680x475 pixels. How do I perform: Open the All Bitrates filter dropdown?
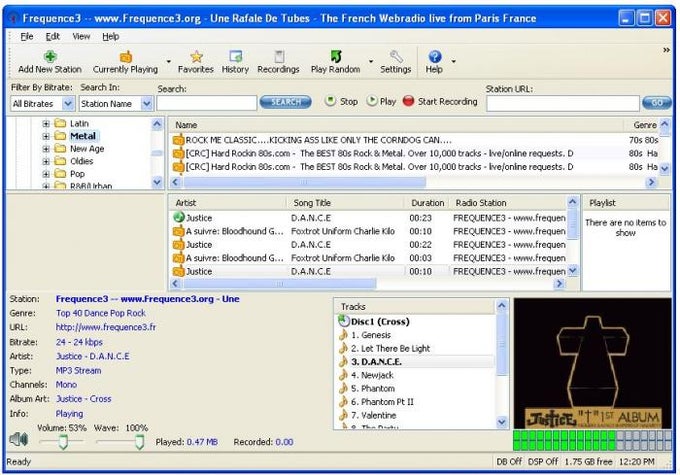coord(68,104)
